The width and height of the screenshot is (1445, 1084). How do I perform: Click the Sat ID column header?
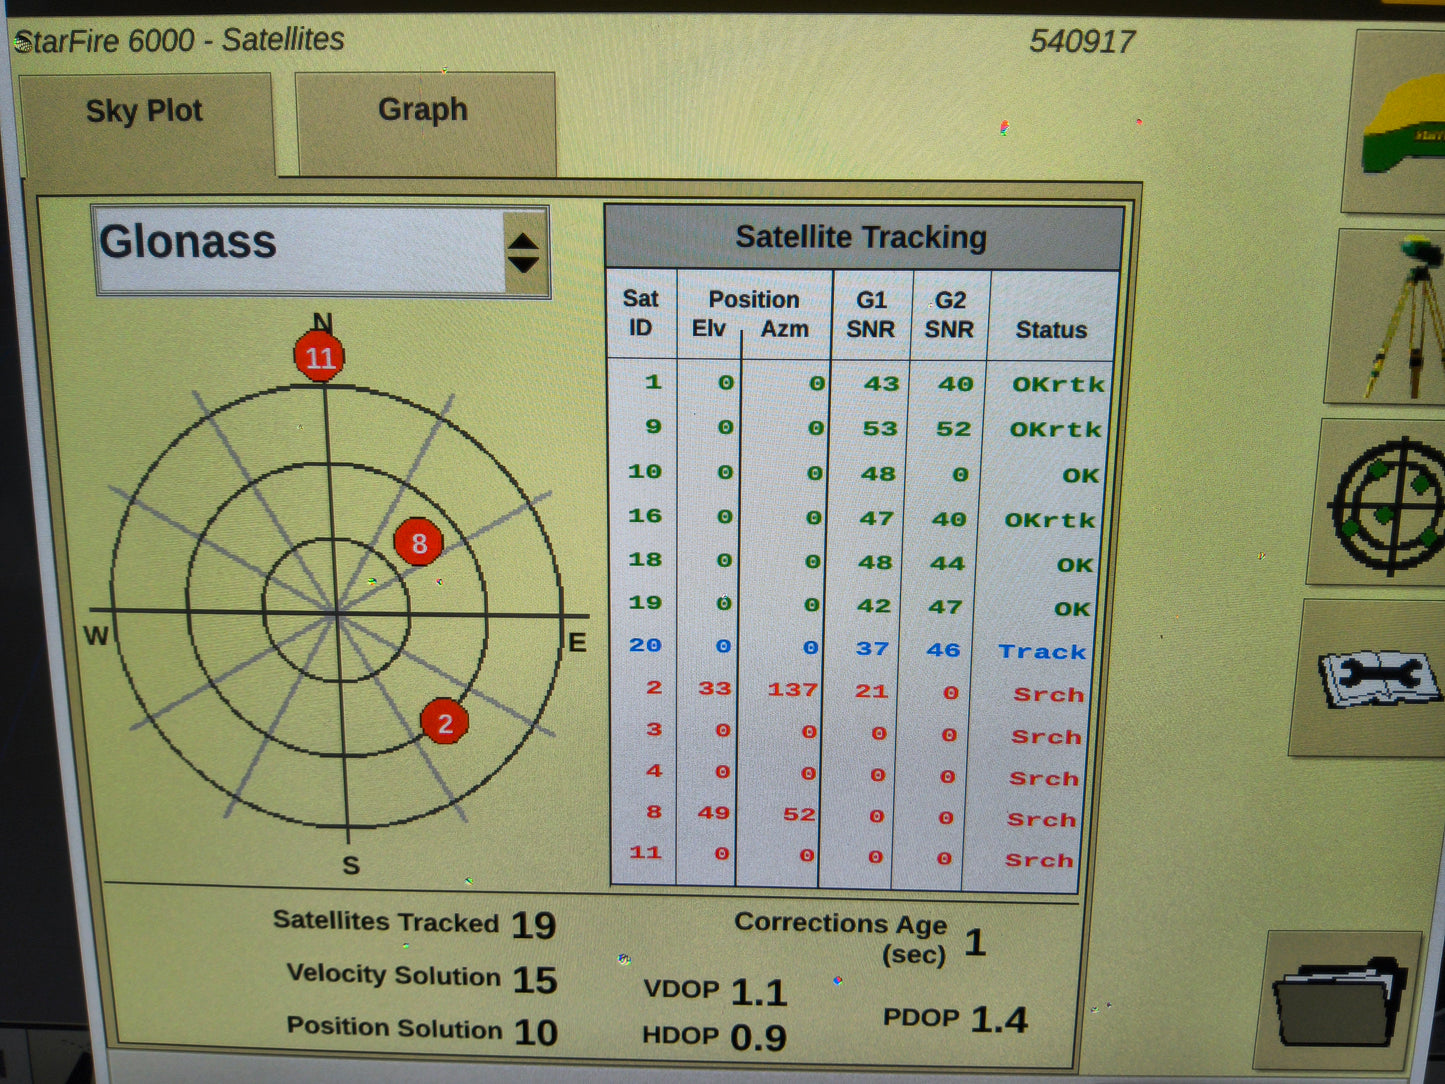point(640,314)
